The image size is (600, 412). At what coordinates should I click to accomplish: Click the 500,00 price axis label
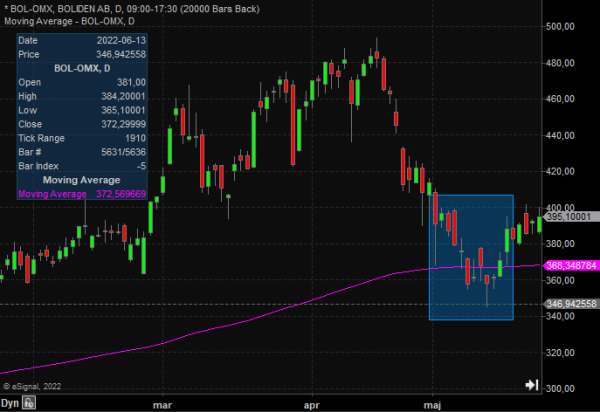tap(560, 26)
